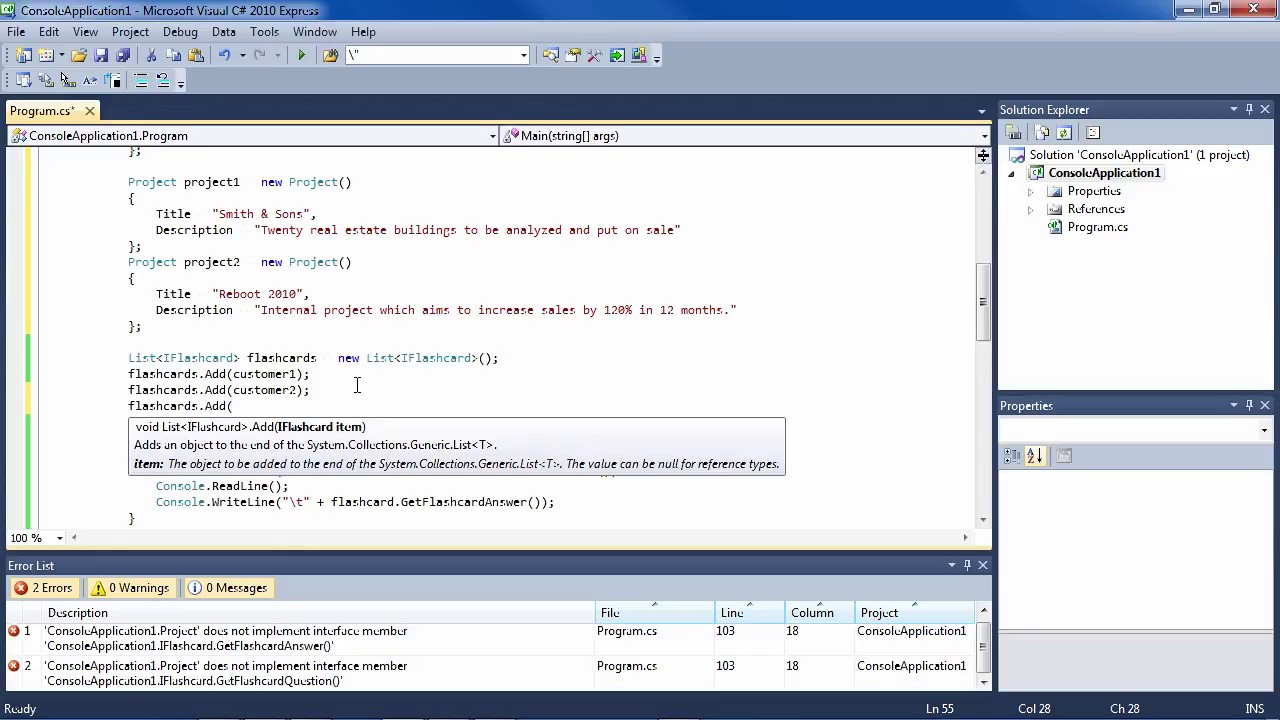The image size is (1280, 720).
Task: Click the Display Parameter Info icon
Action: 46,81
